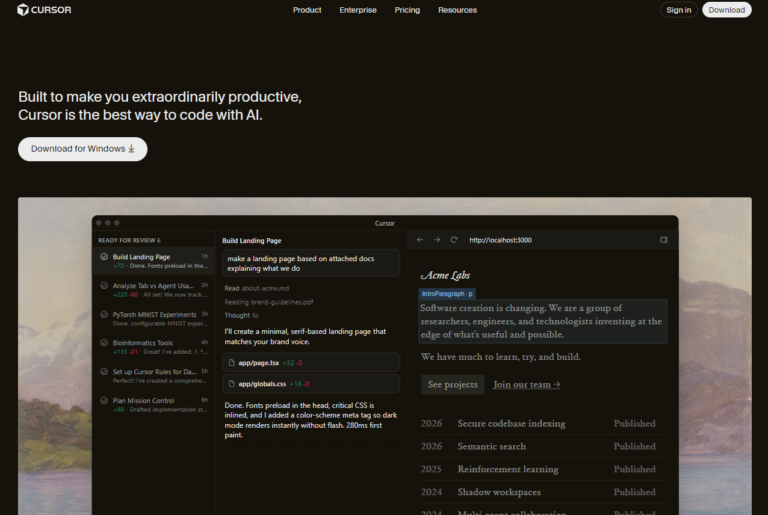Select Set up Cursor Rules task

coord(154,376)
